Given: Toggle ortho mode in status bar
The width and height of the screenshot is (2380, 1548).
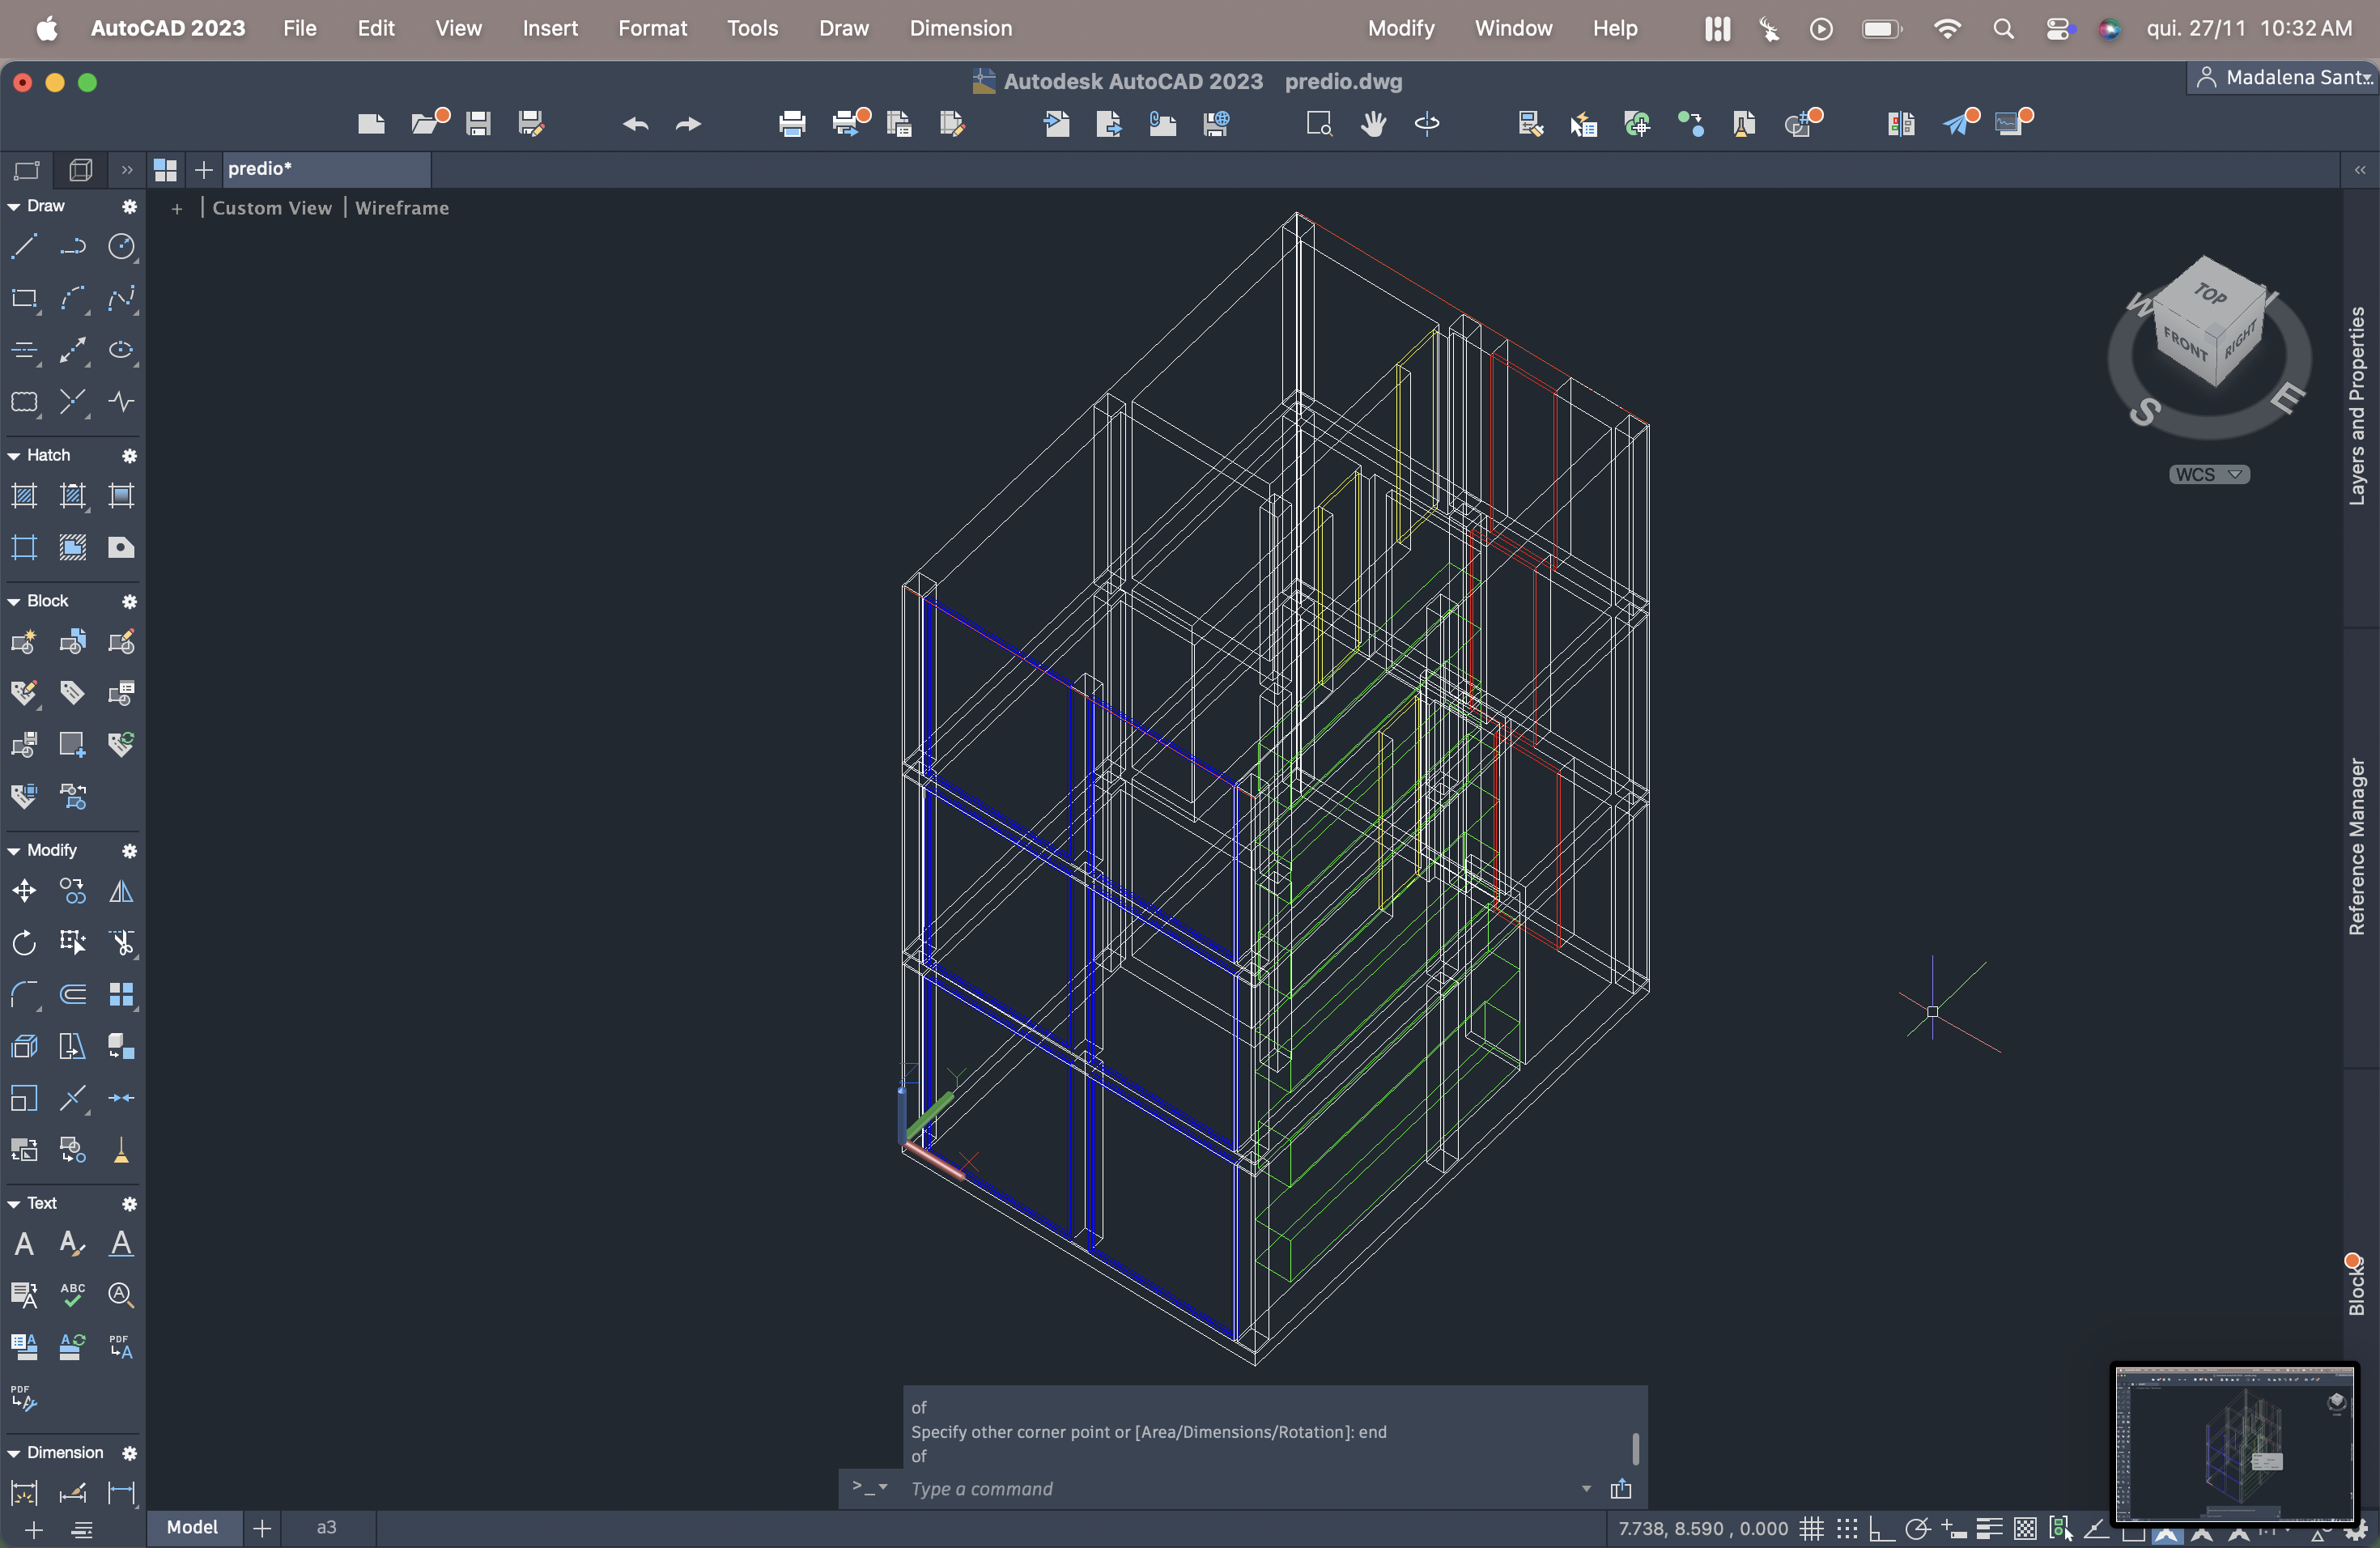Looking at the screenshot, I should [1881, 1529].
